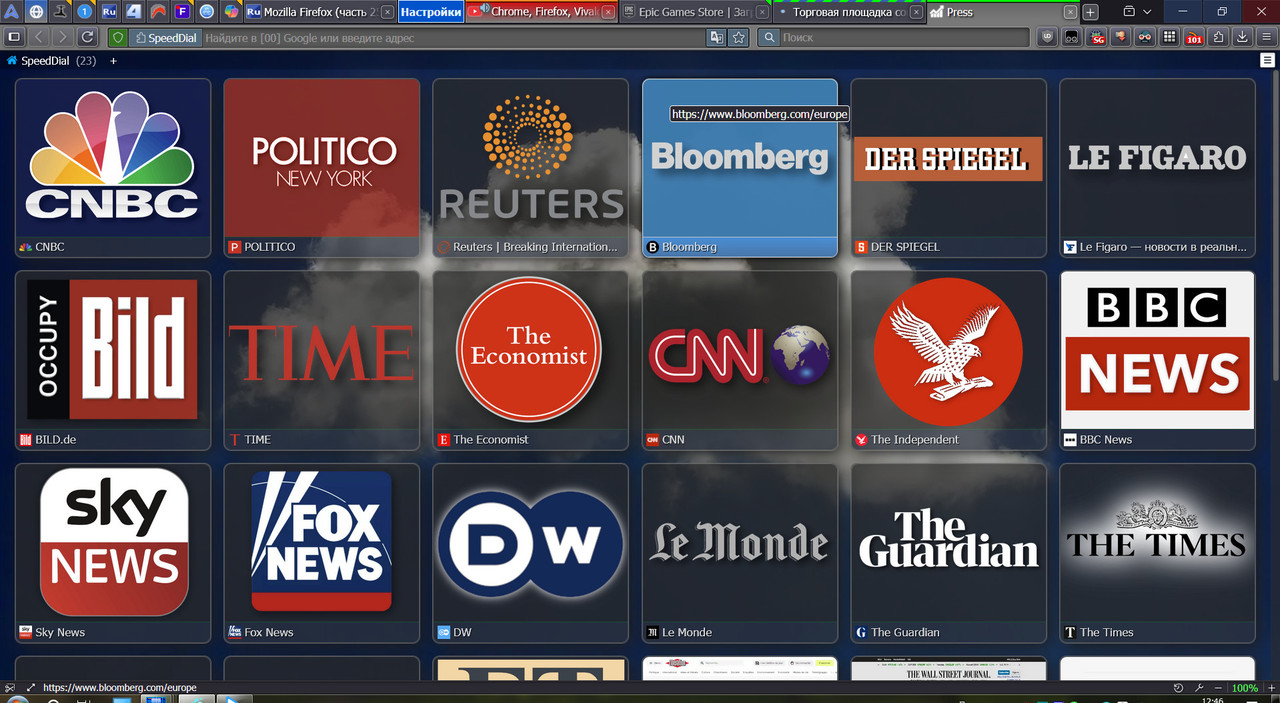The height and width of the screenshot is (703, 1280).
Task: Open the Fox News dial
Action: pos(322,553)
